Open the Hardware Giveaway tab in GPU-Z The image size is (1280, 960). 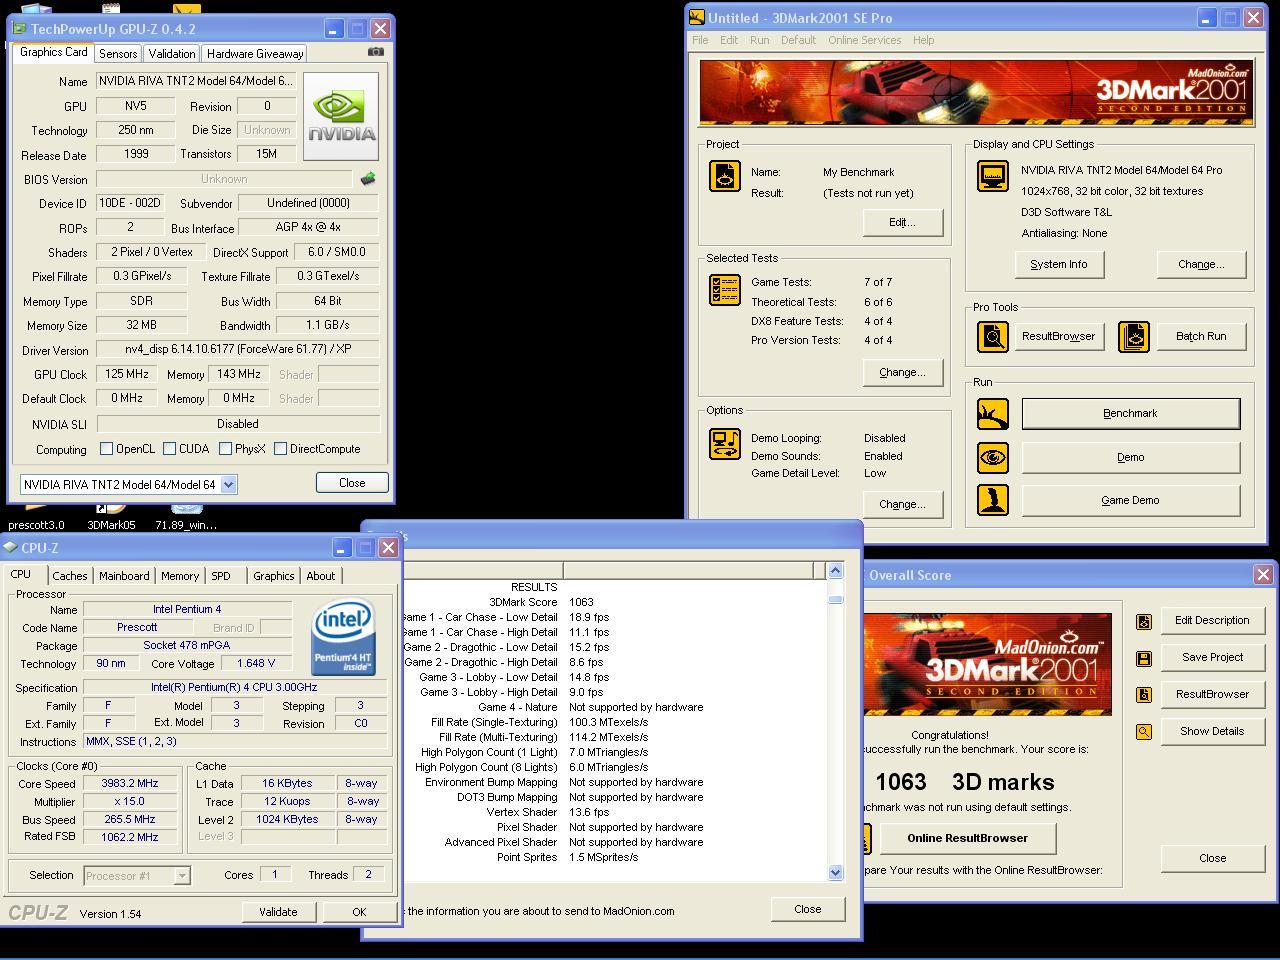point(255,54)
